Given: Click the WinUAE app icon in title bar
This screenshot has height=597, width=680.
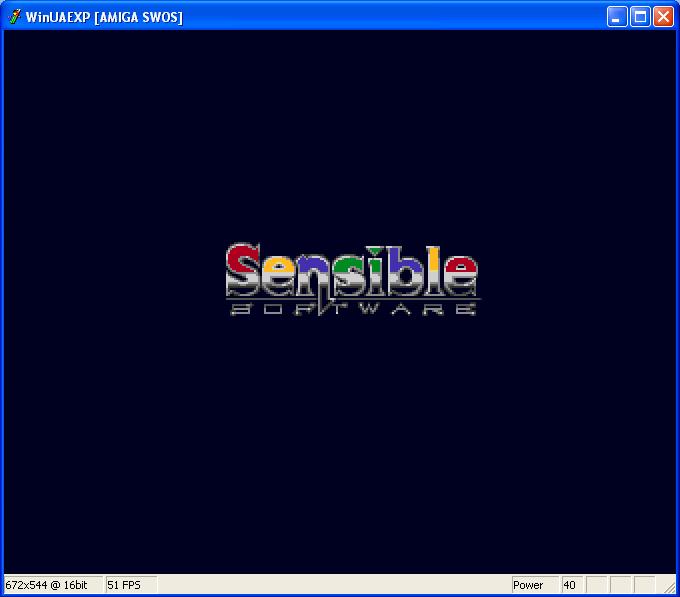Looking at the screenshot, I should 15,17.
